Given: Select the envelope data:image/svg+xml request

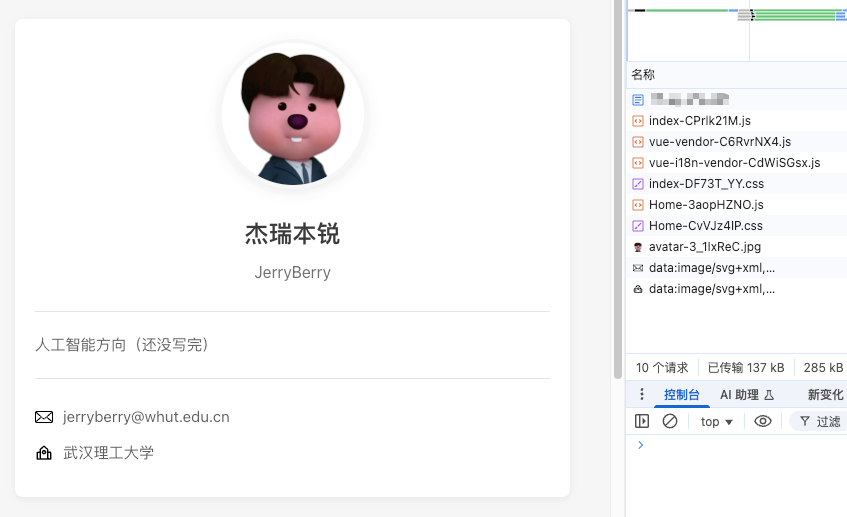Looking at the screenshot, I should pos(736,268).
